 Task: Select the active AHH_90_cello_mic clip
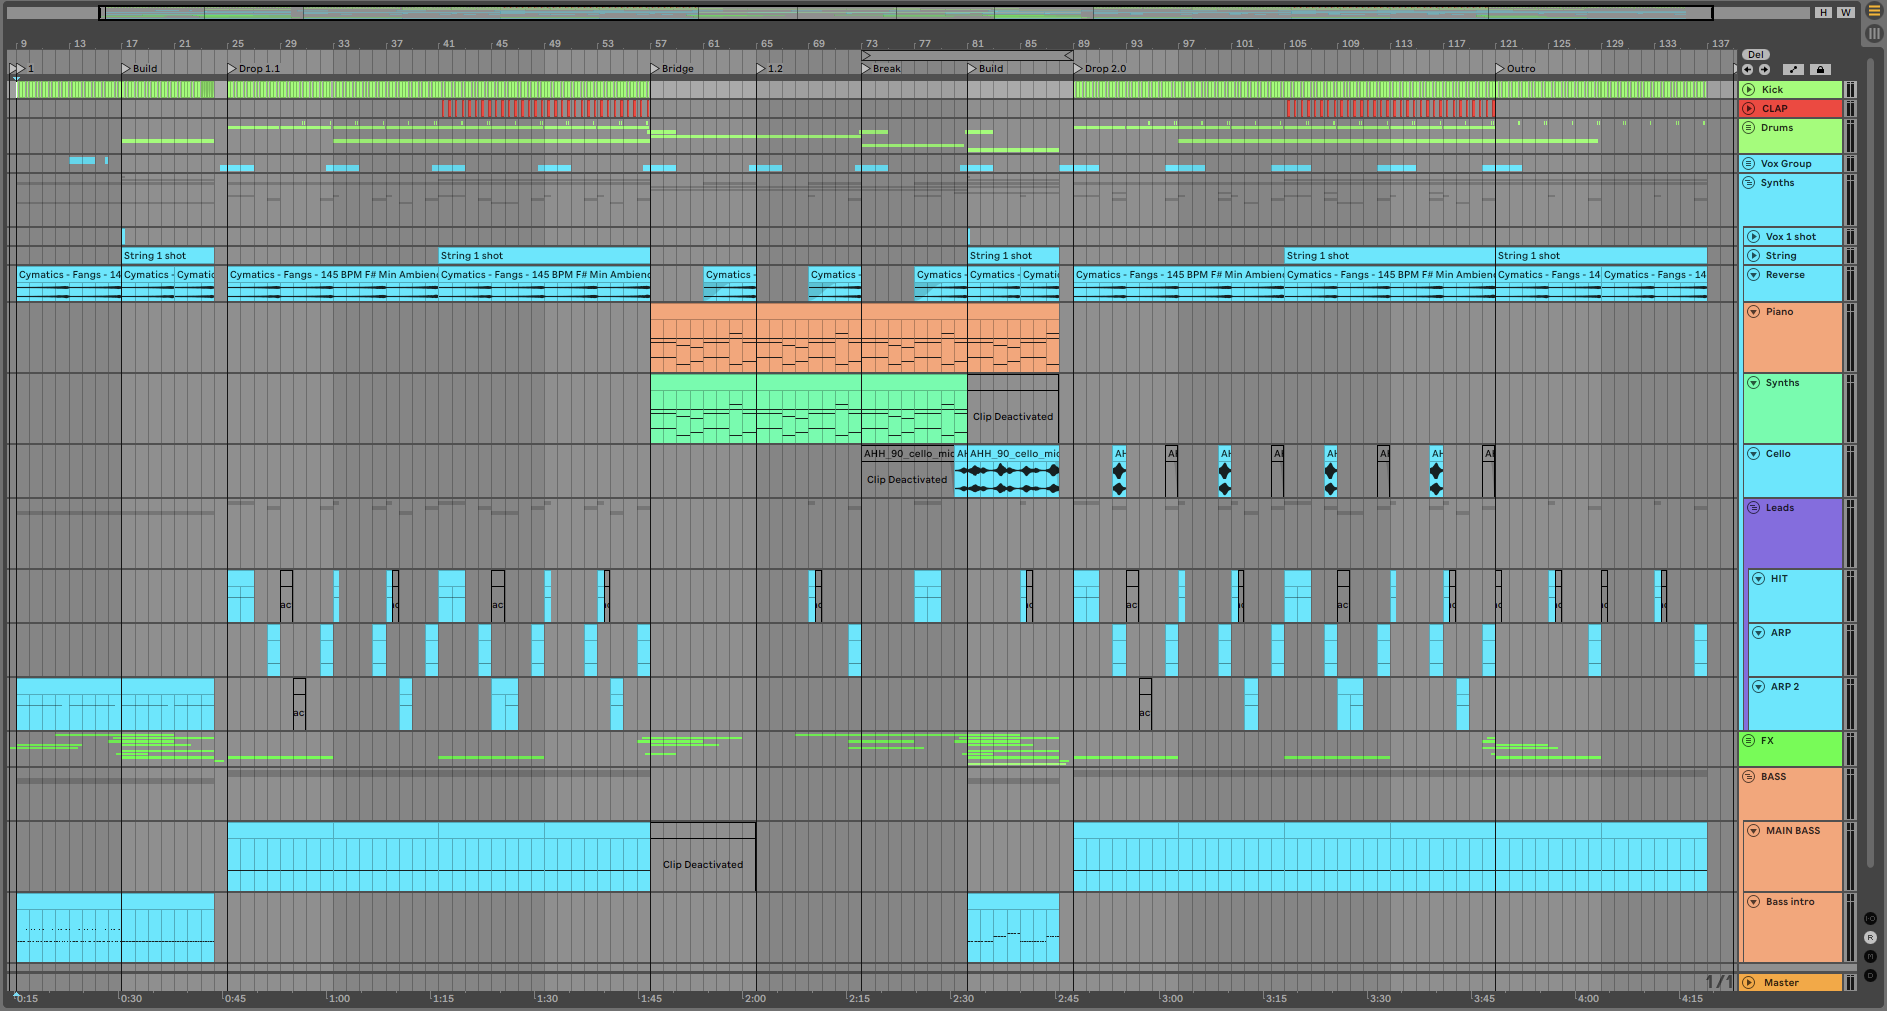(1013, 471)
